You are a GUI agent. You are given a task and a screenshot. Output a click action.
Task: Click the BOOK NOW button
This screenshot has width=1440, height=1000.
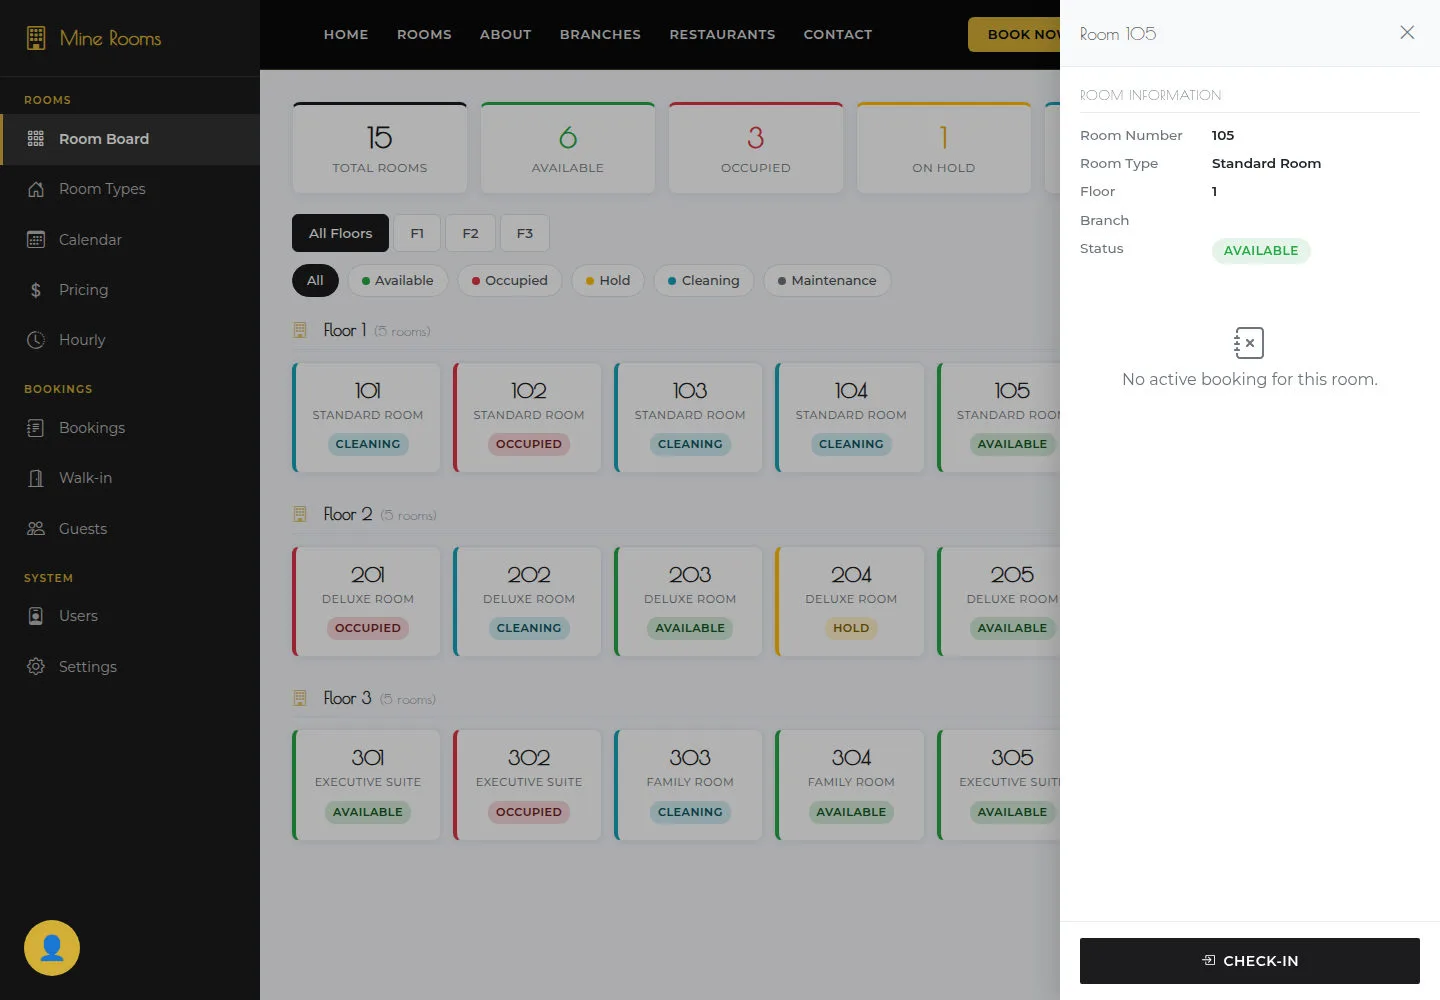(x=1014, y=34)
